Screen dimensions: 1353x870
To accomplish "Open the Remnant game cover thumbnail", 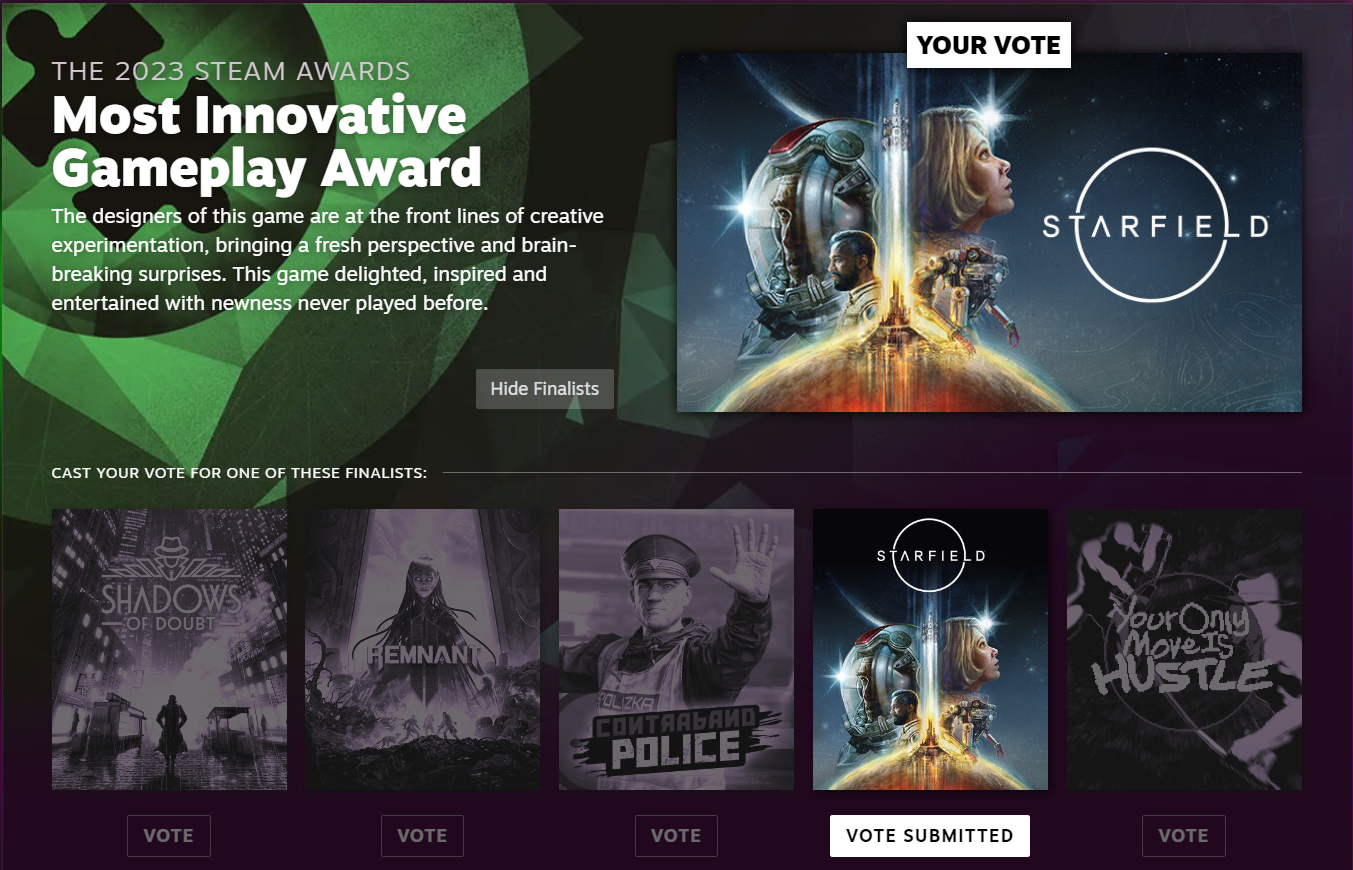I will click(x=422, y=649).
